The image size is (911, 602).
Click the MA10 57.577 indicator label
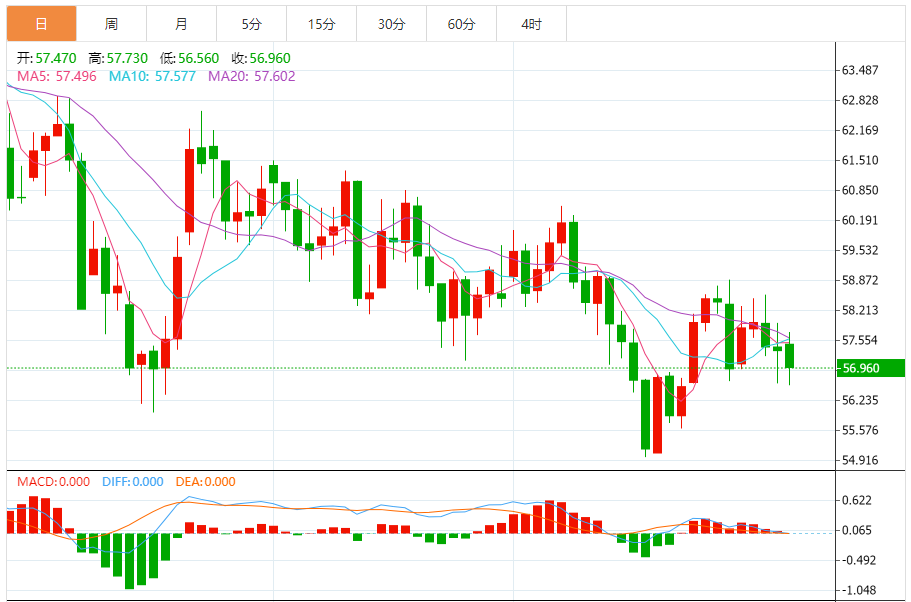(152, 76)
